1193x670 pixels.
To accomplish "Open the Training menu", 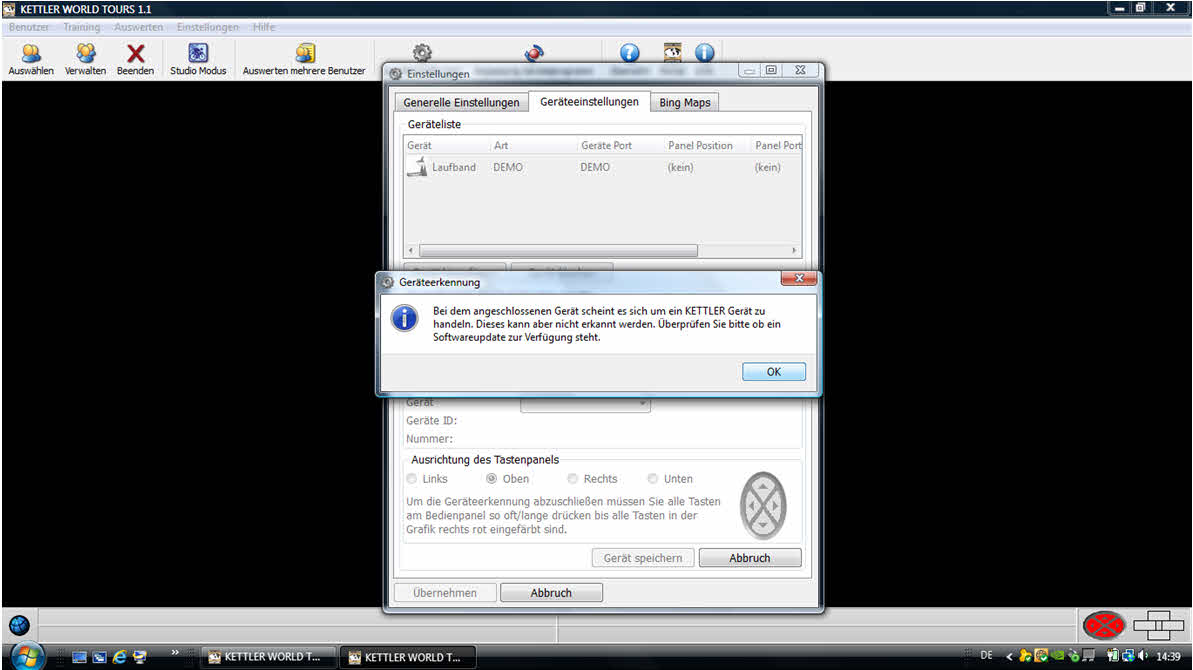I will pyautogui.click(x=81, y=27).
